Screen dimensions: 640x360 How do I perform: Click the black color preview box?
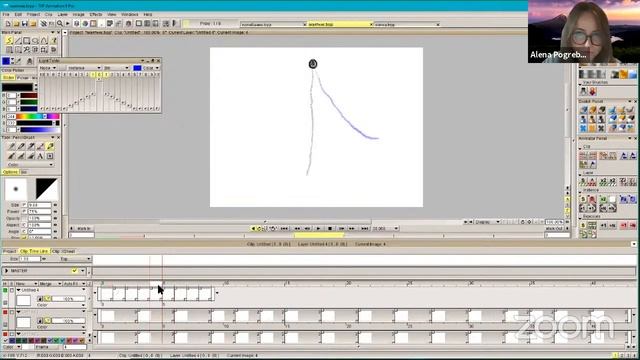[x=17, y=87]
